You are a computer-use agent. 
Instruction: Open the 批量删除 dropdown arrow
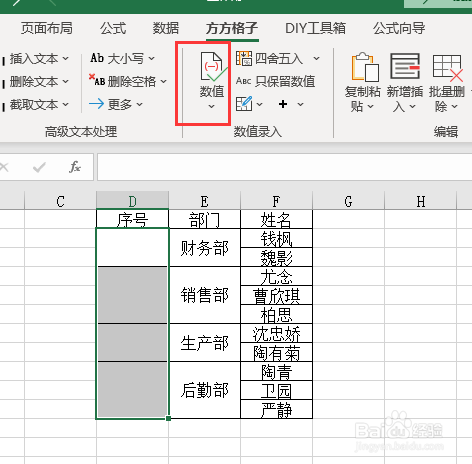455,107
